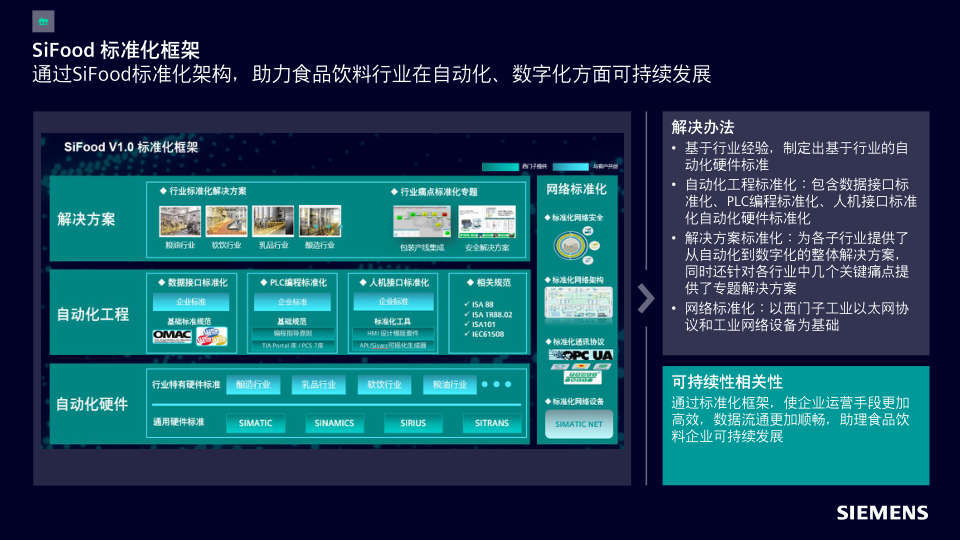960x540 pixels.
Task: Click the 数据接口标准化 heading
Action: (192, 282)
